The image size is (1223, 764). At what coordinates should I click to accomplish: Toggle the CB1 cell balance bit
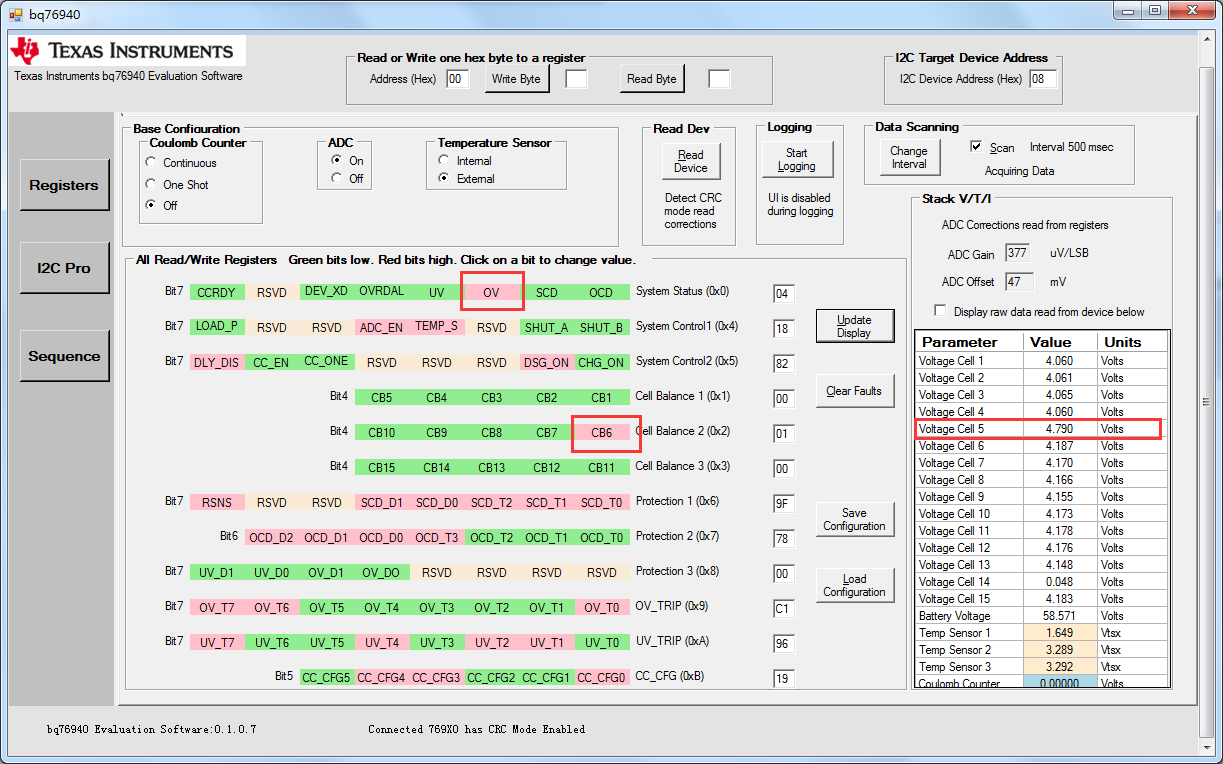(602, 397)
